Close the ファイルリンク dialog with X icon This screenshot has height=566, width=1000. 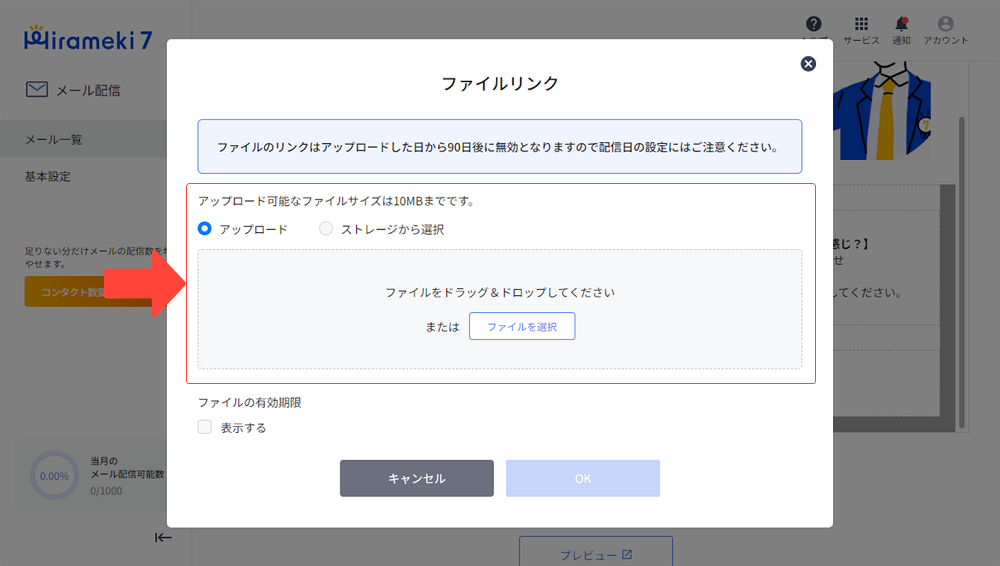pos(808,64)
